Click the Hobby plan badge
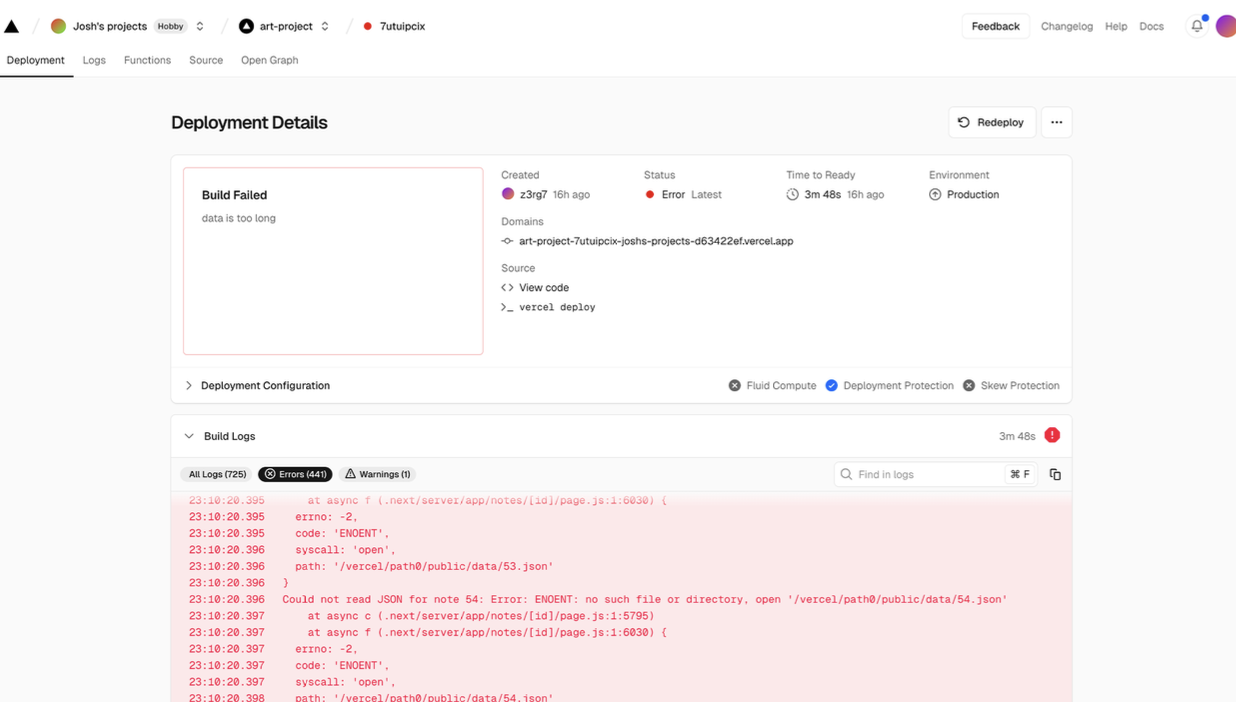The image size is (1236, 702). [171, 26]
